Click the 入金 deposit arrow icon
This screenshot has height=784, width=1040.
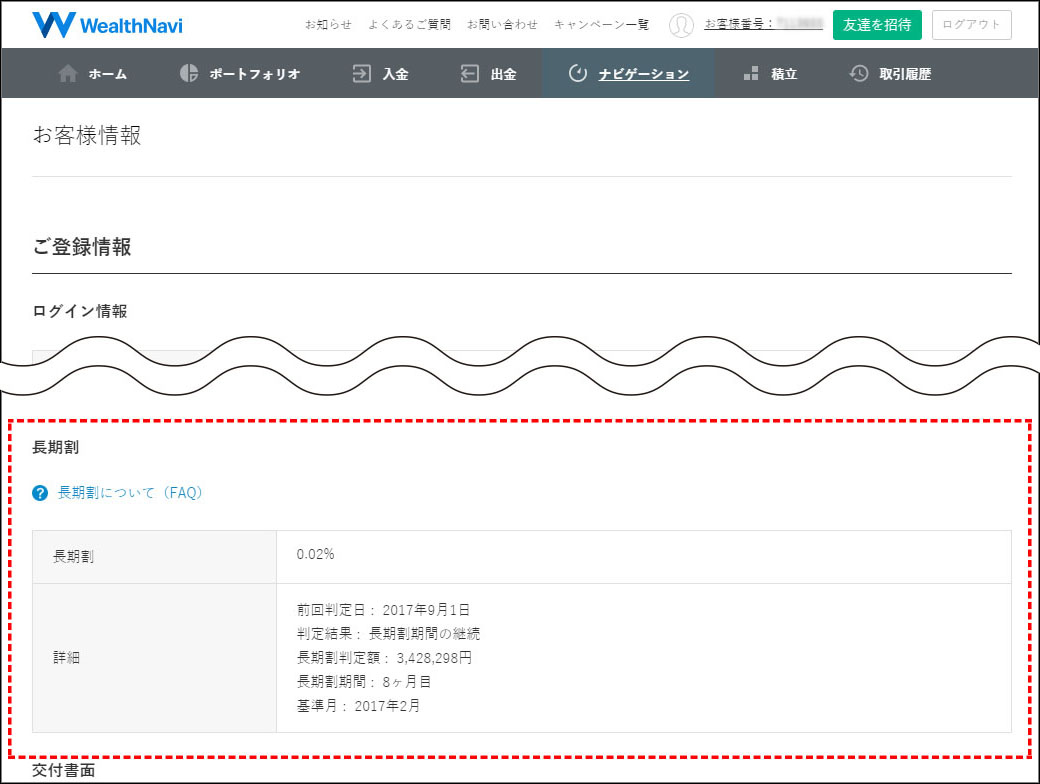click(x=361, y=72)
